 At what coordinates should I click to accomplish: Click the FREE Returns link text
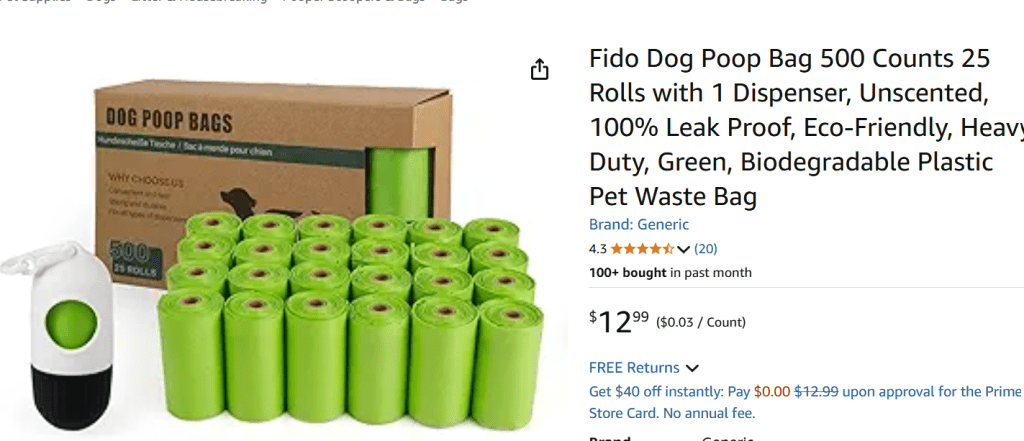[x=633, y=368]
